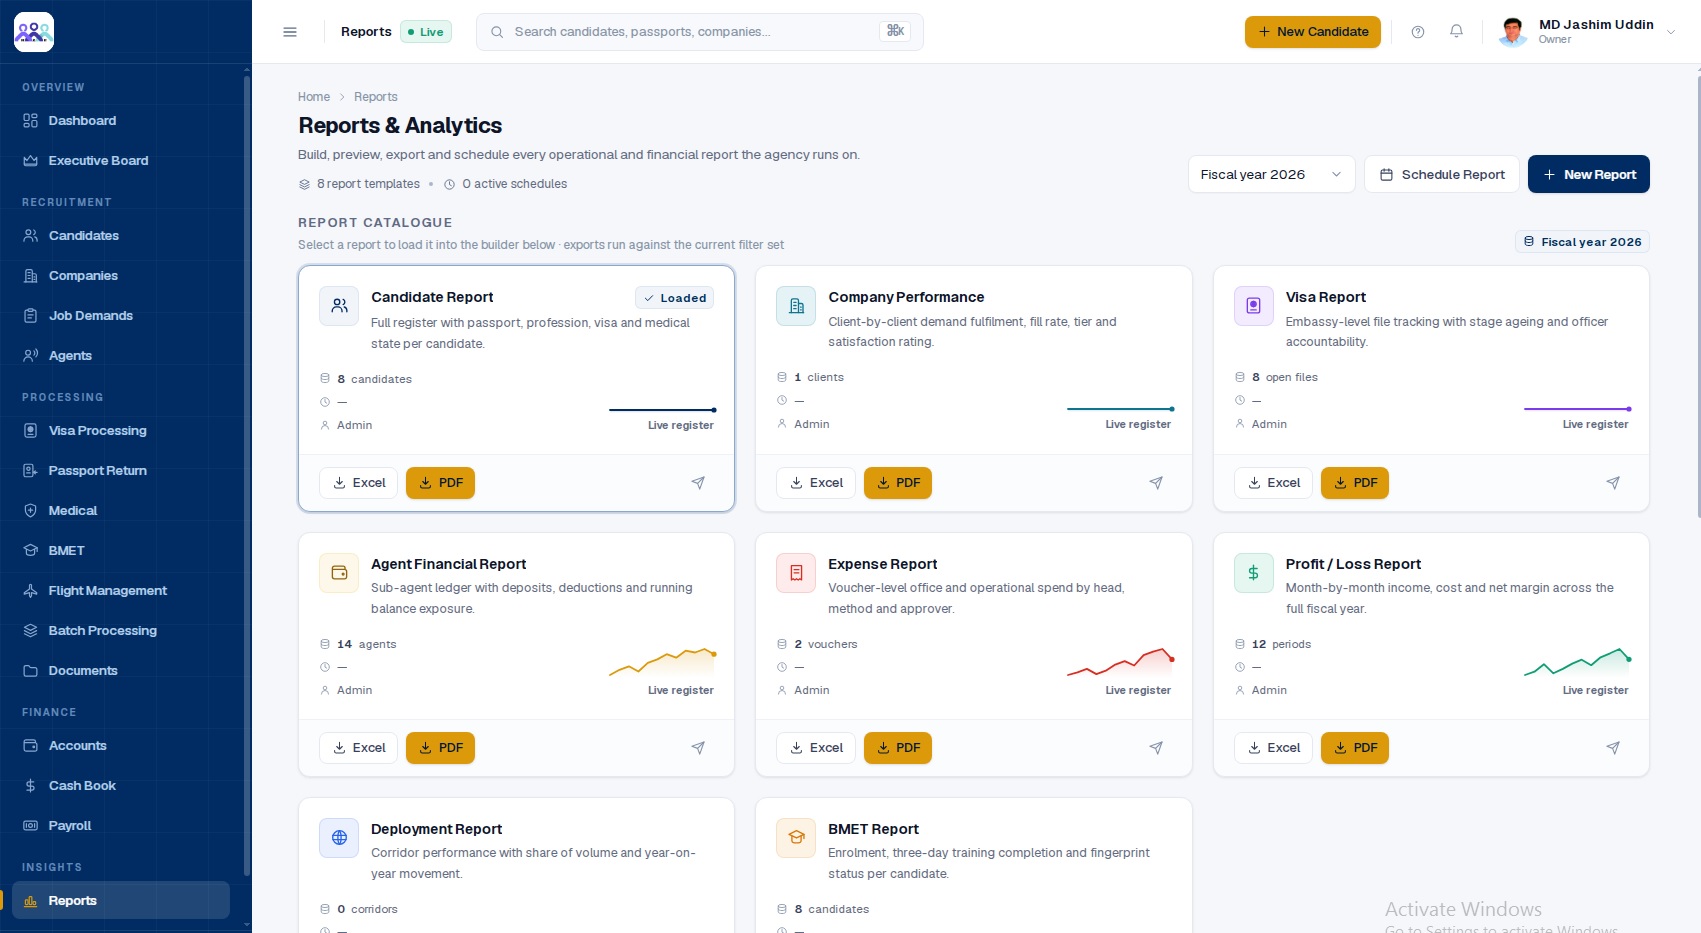Image resolution: width=1701 pixels, height=933 pixels.
Task: Send the Candidate Report via the paper-plane icon
Action: [698, 483]
